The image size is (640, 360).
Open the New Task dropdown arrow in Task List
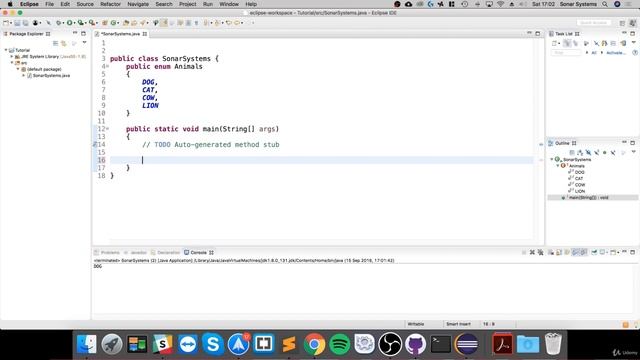tap(559, 43)
